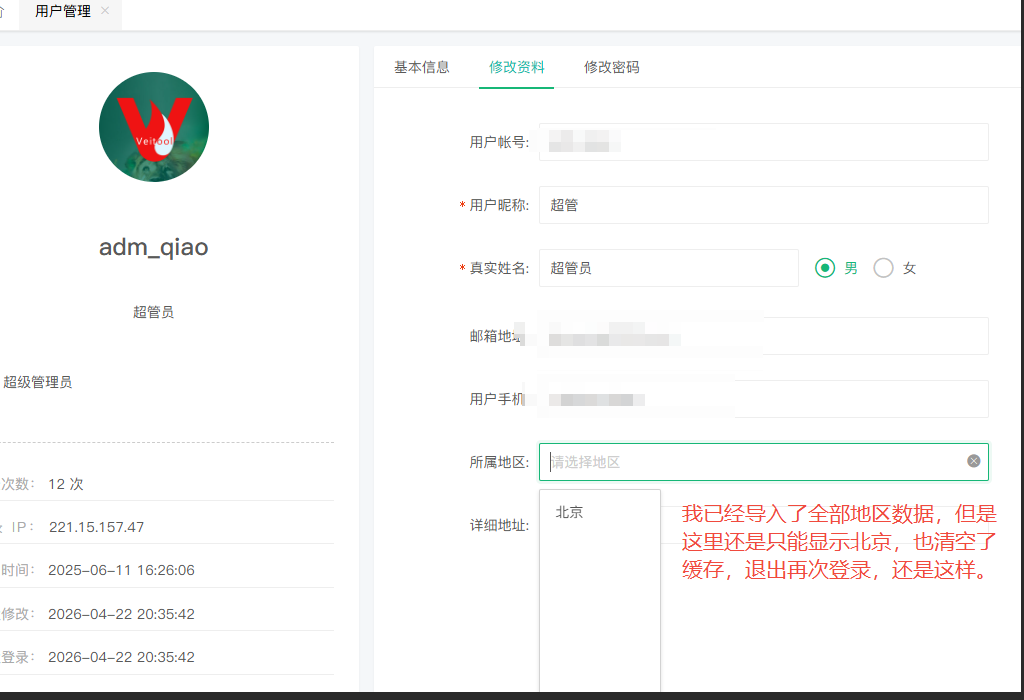Activate the 用户管理 page tab
The height and width of the screenshot is (700, 1024).
[x=62, y=12]
